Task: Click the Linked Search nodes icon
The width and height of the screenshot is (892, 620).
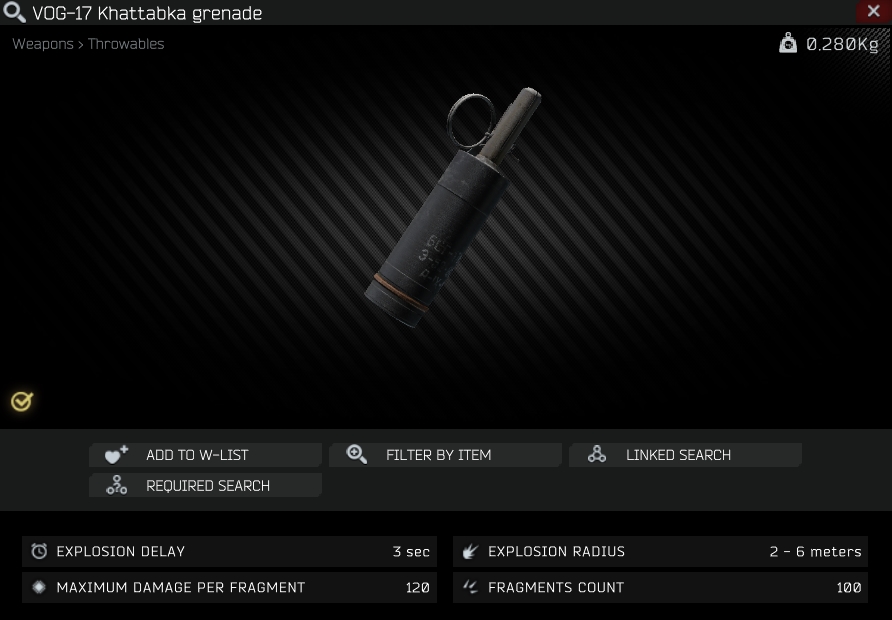Action: click(597, 454)
